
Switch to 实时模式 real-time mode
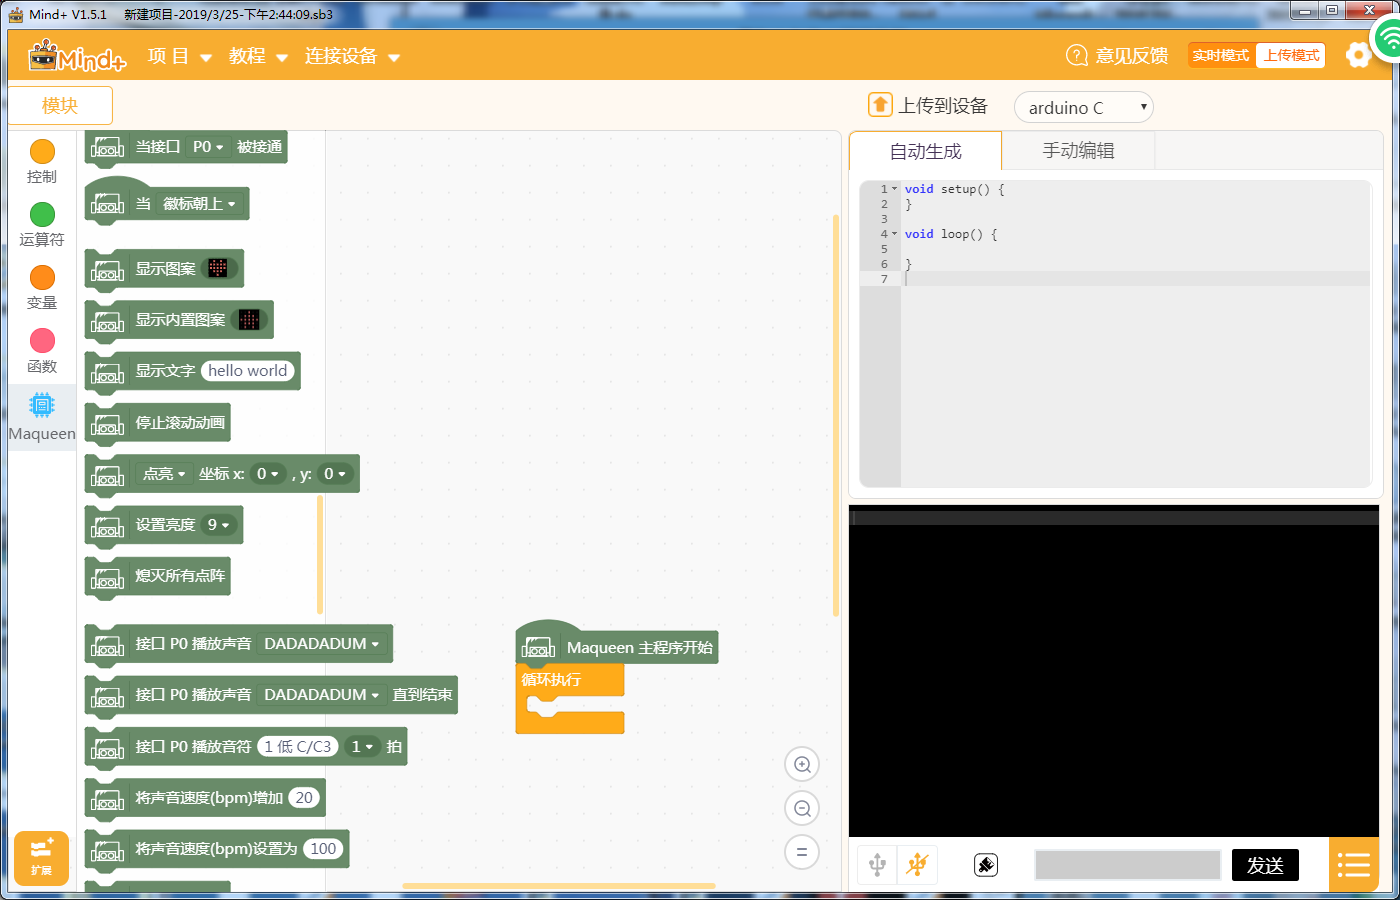[x=1221, y=55]
